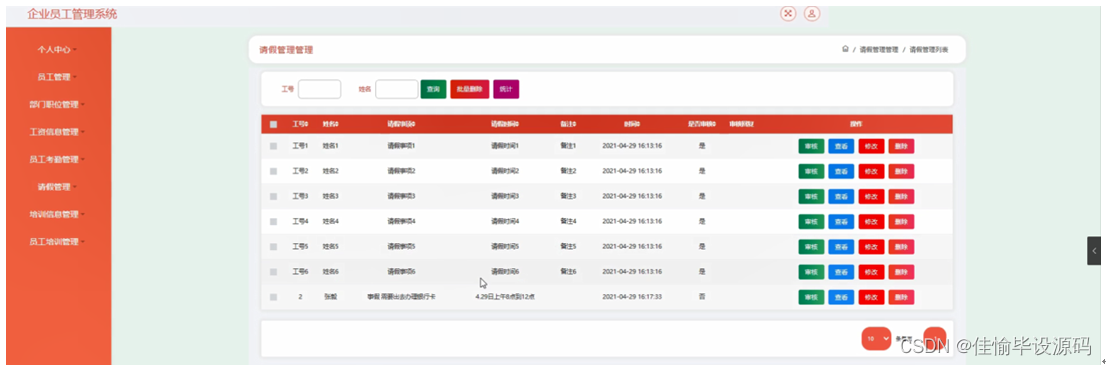Click 删除 button for row 工号4

(901, 222)
